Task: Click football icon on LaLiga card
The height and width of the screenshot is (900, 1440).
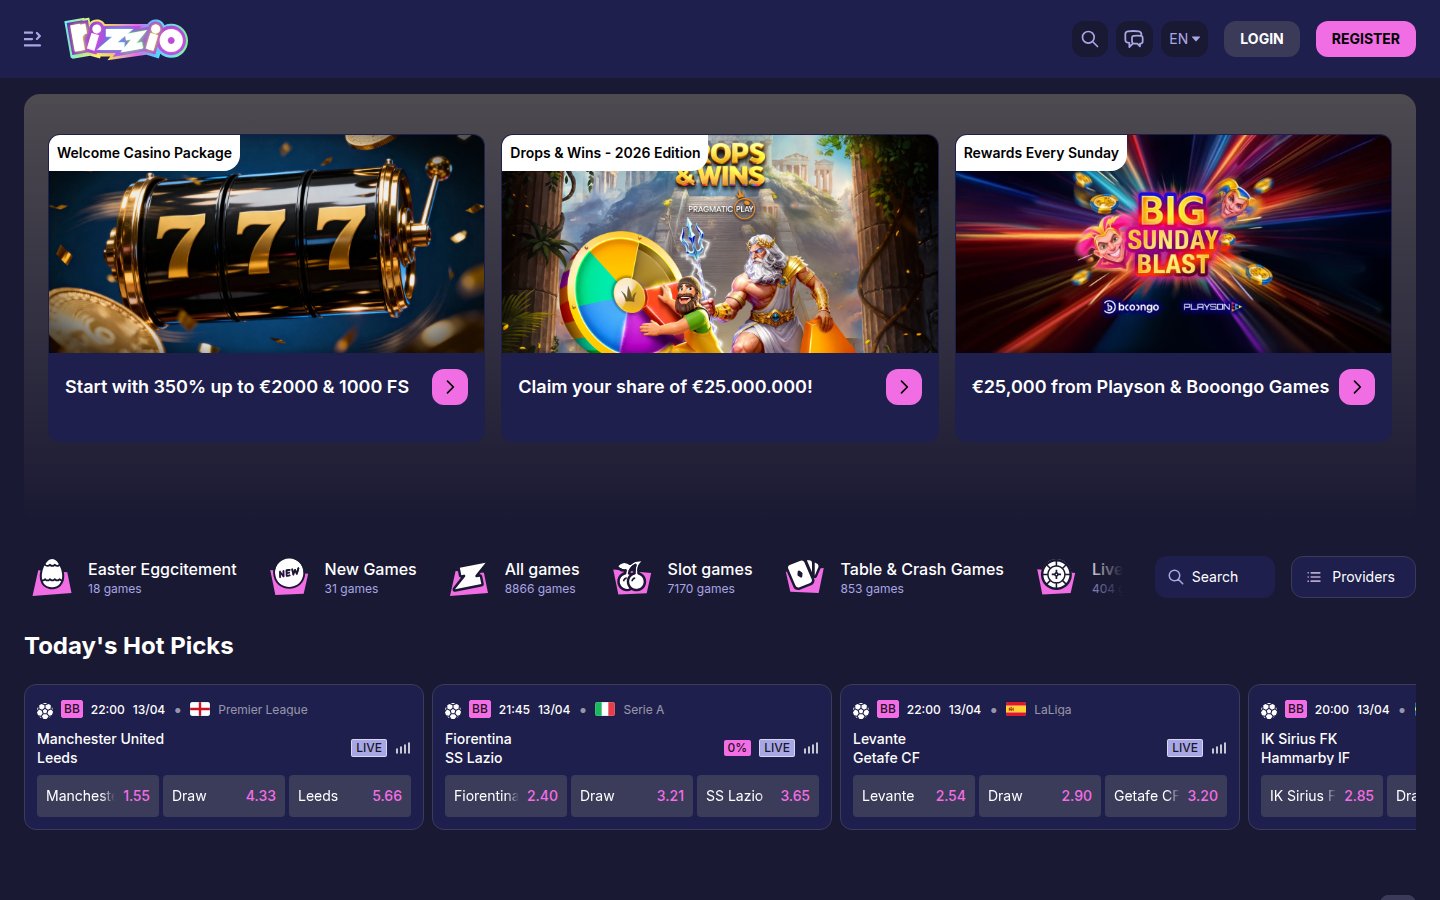Action: pos(861,710)
